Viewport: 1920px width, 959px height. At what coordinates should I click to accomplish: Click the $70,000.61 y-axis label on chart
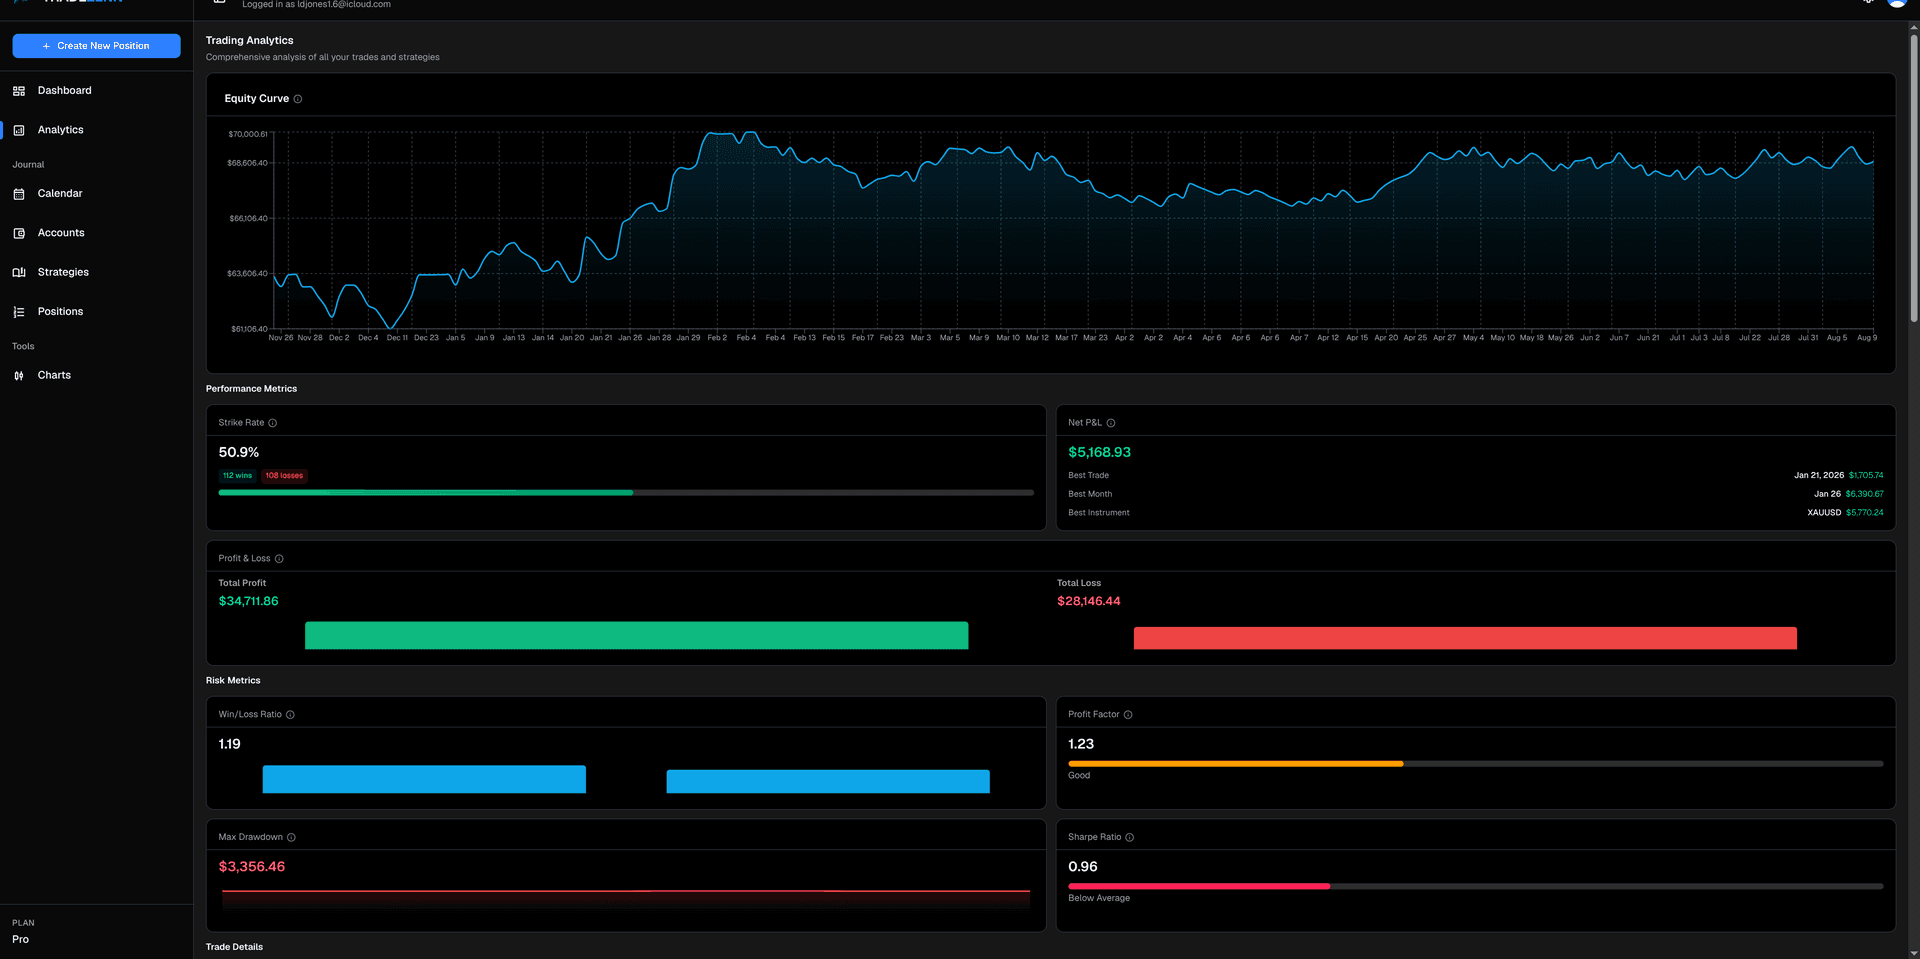coord(248,134)
